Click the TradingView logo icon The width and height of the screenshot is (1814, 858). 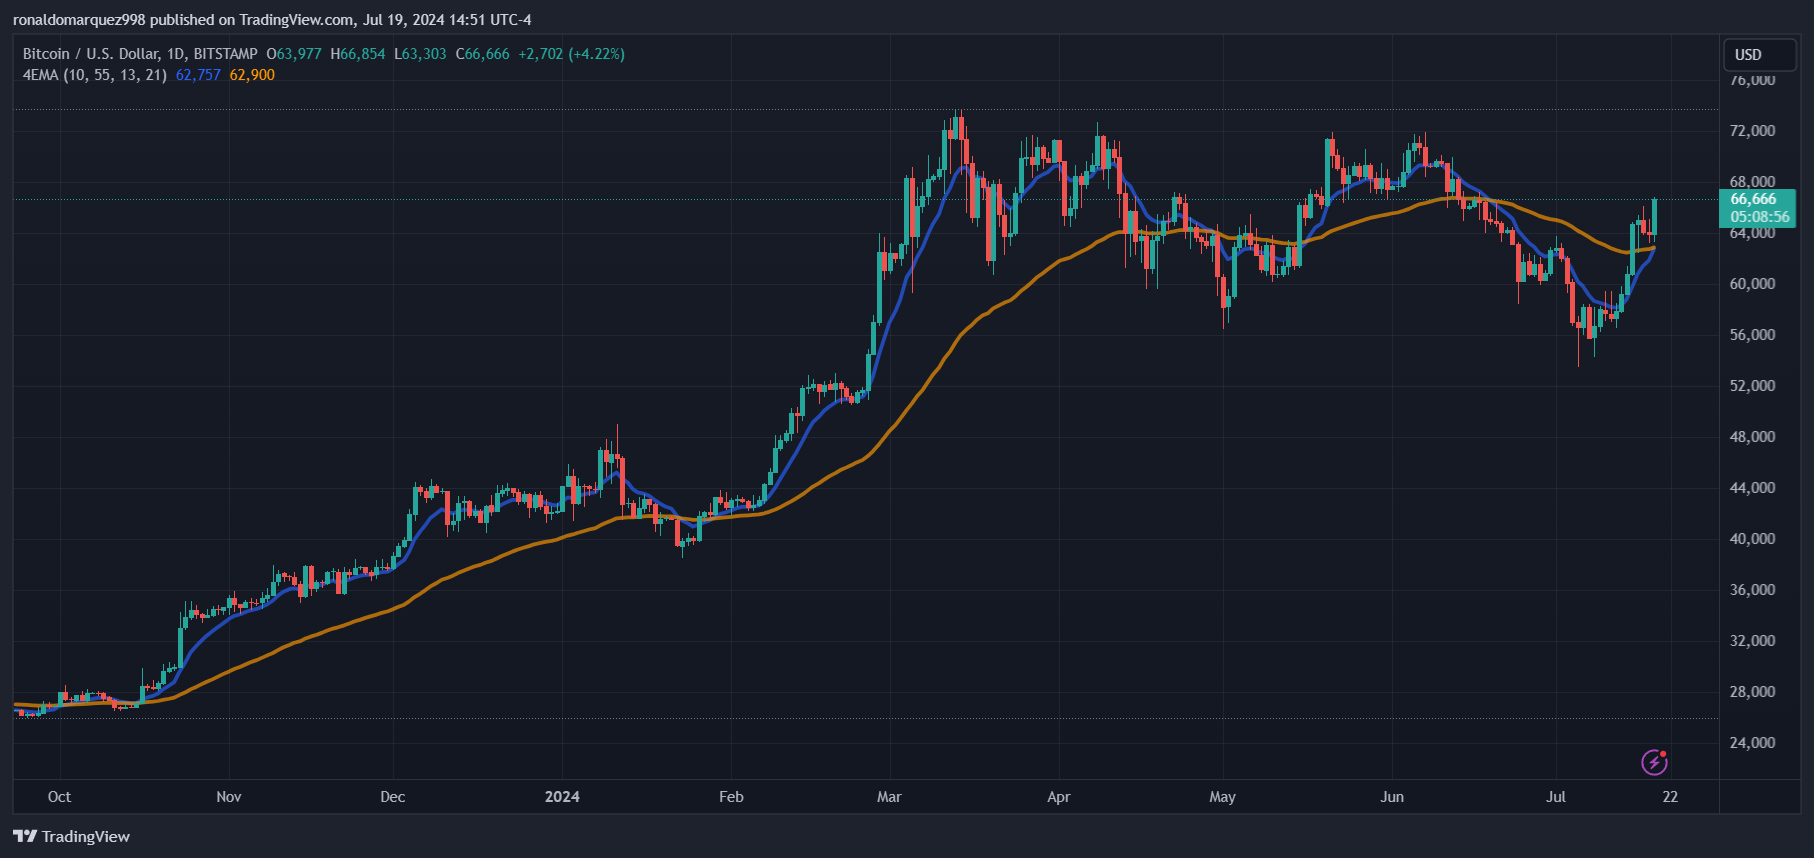25,836
